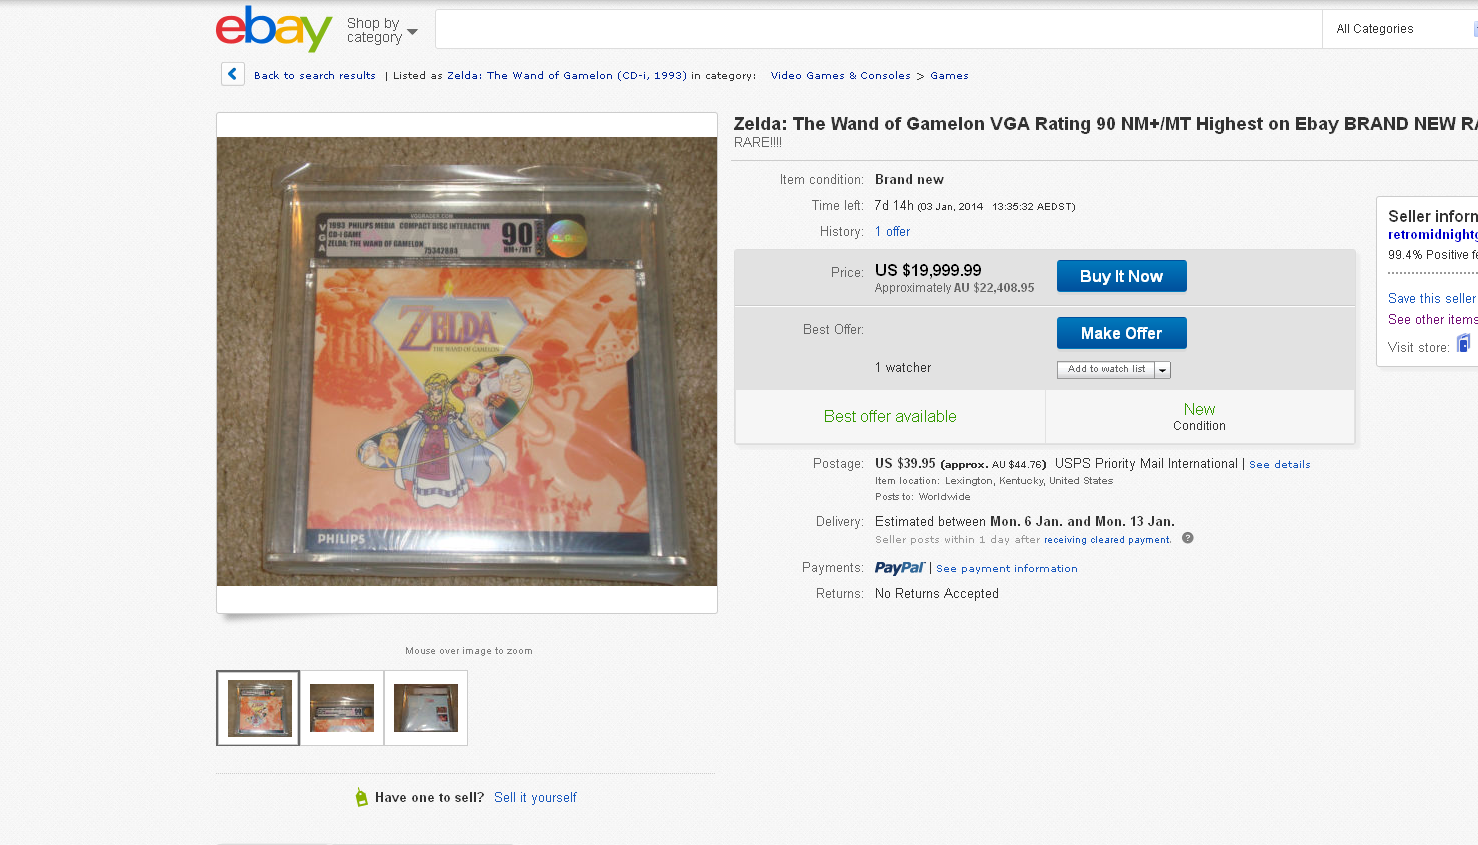Image resolution: width=1478 pixels, height=845 pixels.
Task: Click the back arrow icon
Action: pyautogui.click(x=233, y=74)
